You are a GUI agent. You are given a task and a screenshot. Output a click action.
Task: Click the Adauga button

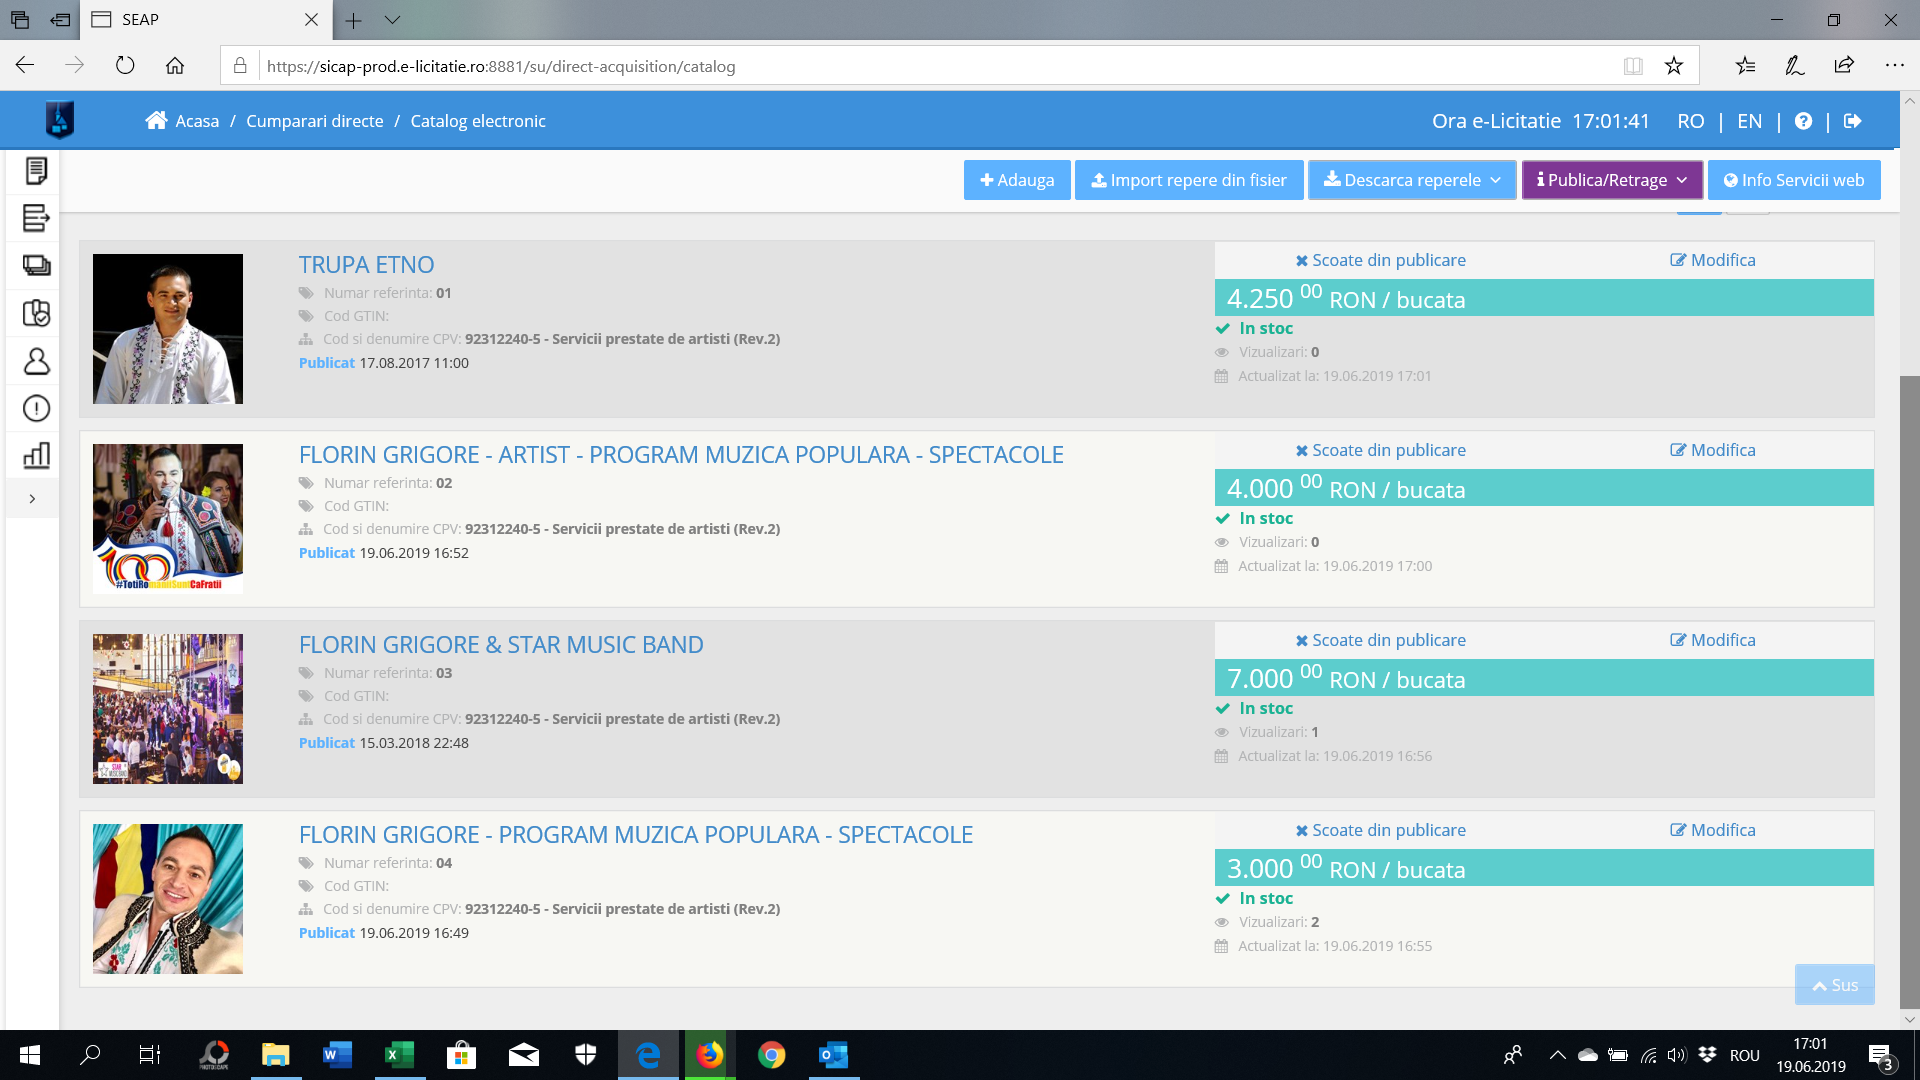1017,180
